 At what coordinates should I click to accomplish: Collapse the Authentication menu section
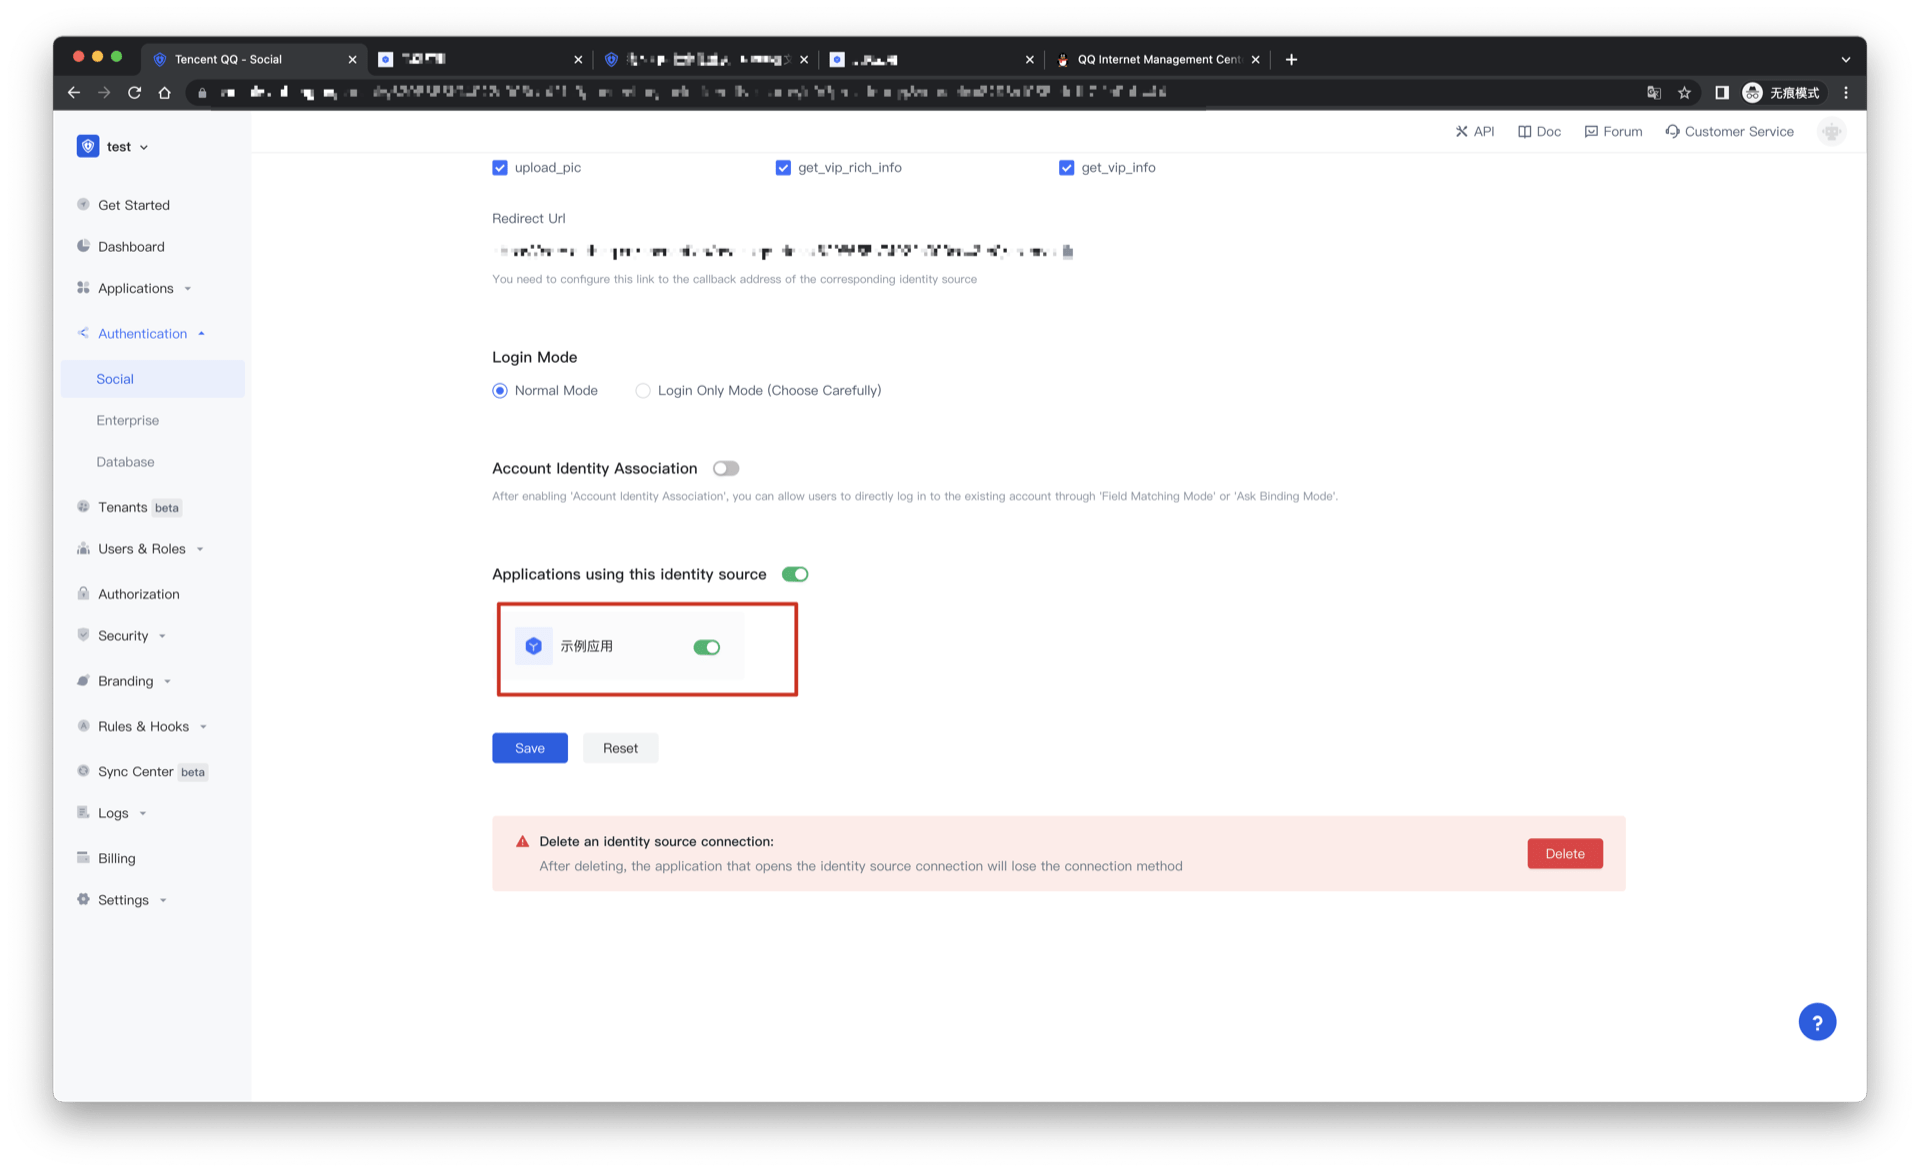(142, 333)
